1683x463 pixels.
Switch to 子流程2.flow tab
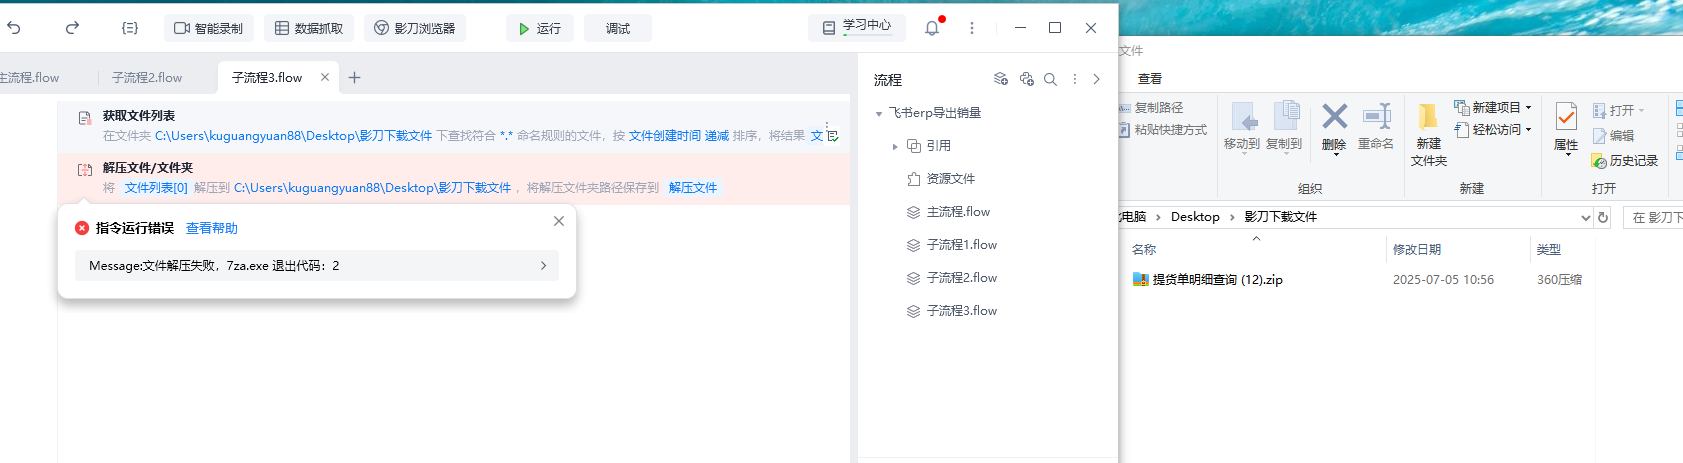[147, 77]
